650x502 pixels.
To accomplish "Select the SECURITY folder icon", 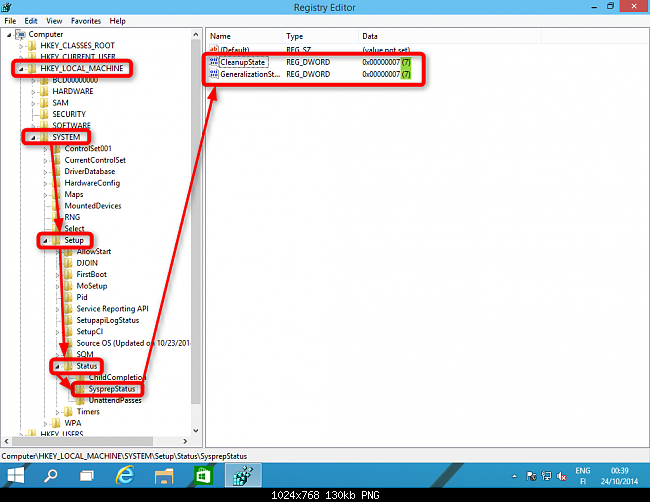I will tap(44, 114).
